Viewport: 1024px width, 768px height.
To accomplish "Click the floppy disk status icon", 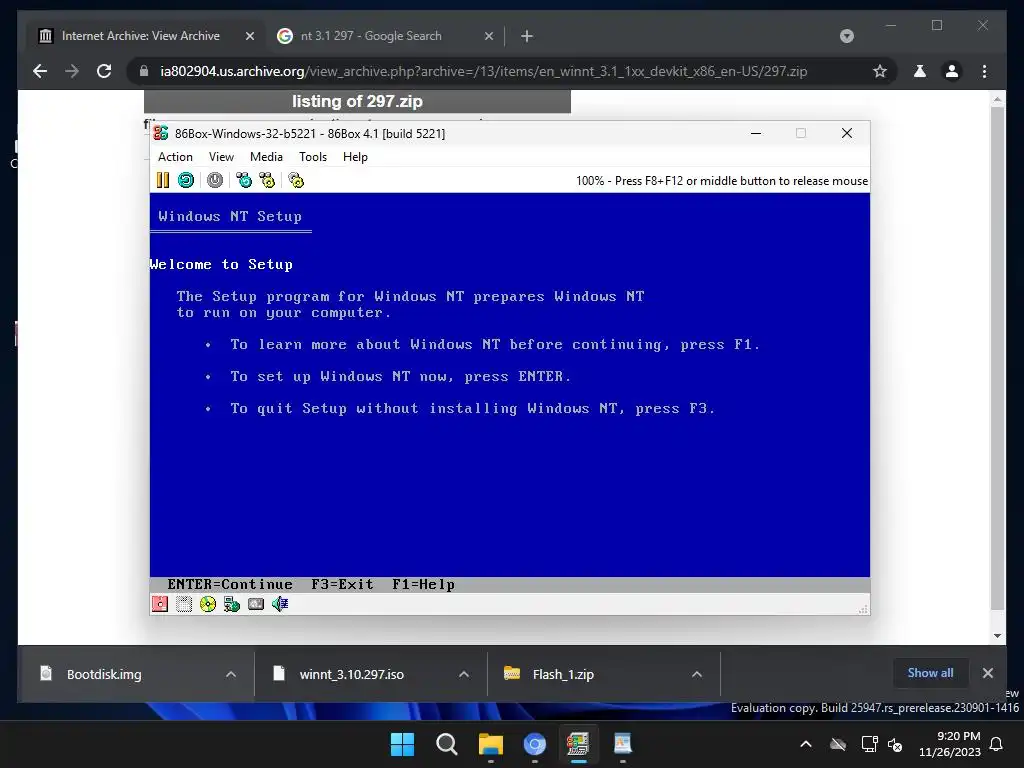I will [x=160, y=604].
